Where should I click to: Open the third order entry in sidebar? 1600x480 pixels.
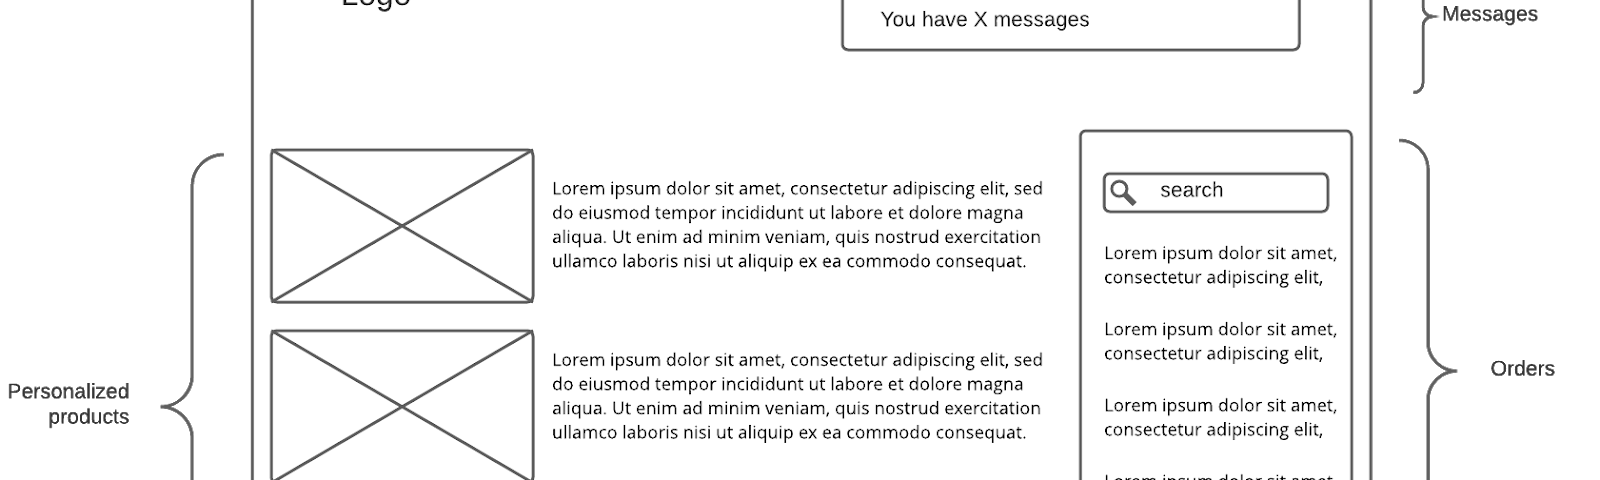[x=1220, y=417]
